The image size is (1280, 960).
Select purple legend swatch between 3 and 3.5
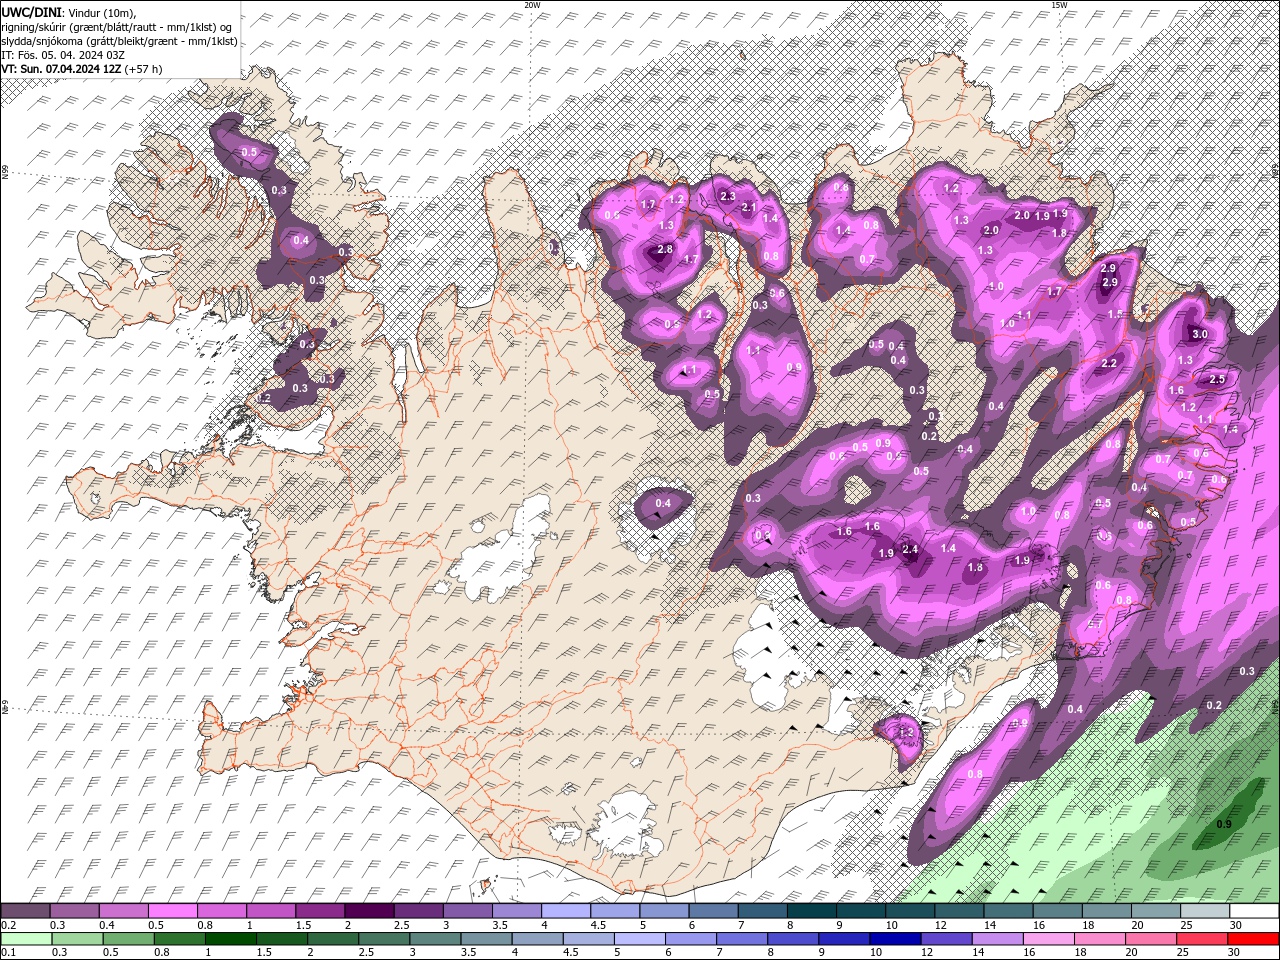point(467,911)
